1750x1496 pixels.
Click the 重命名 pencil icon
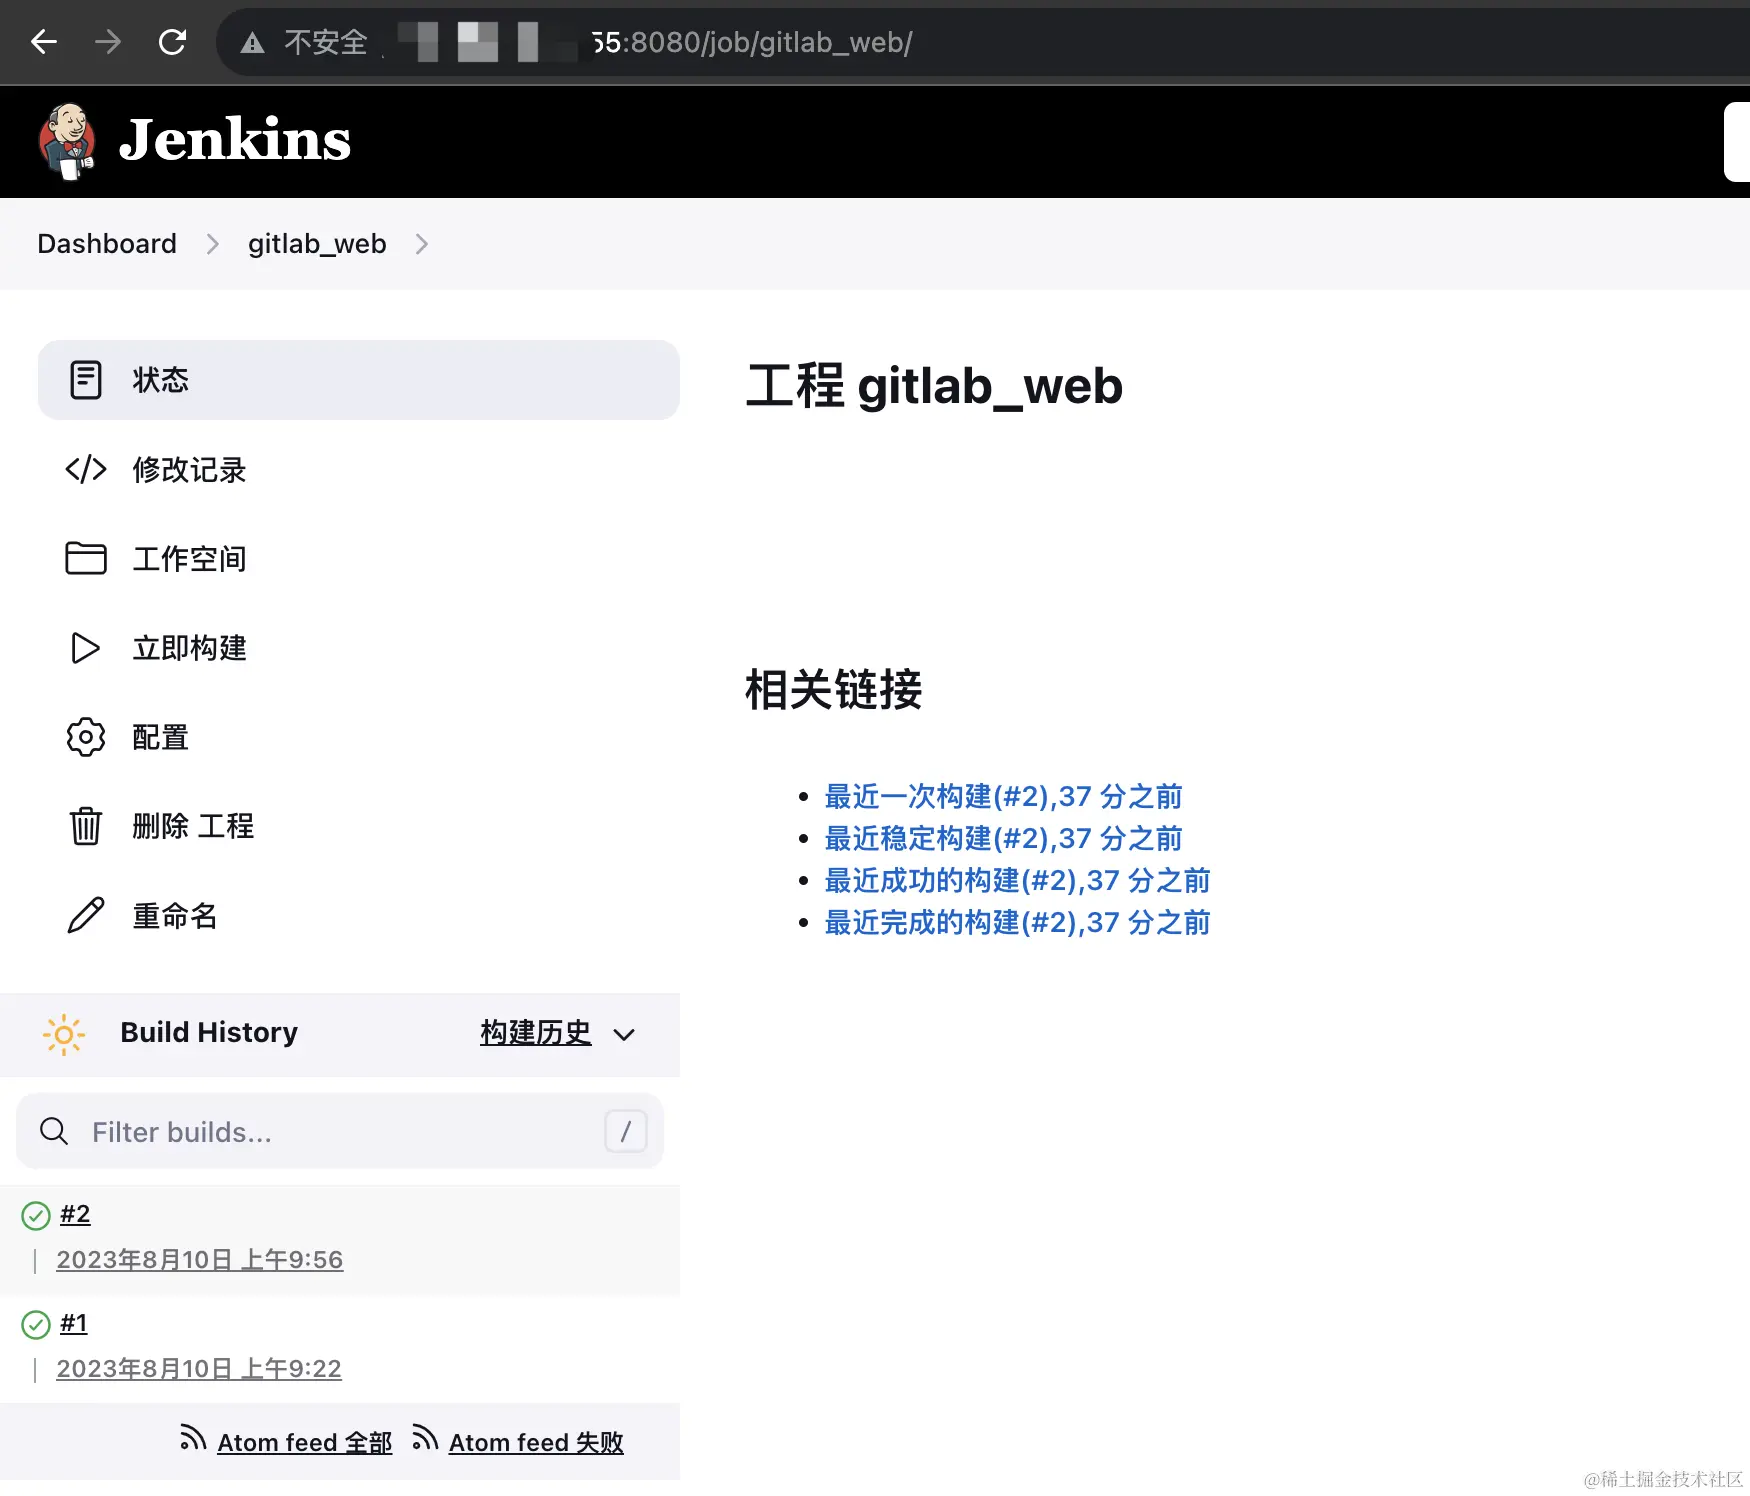coord(86,915)
